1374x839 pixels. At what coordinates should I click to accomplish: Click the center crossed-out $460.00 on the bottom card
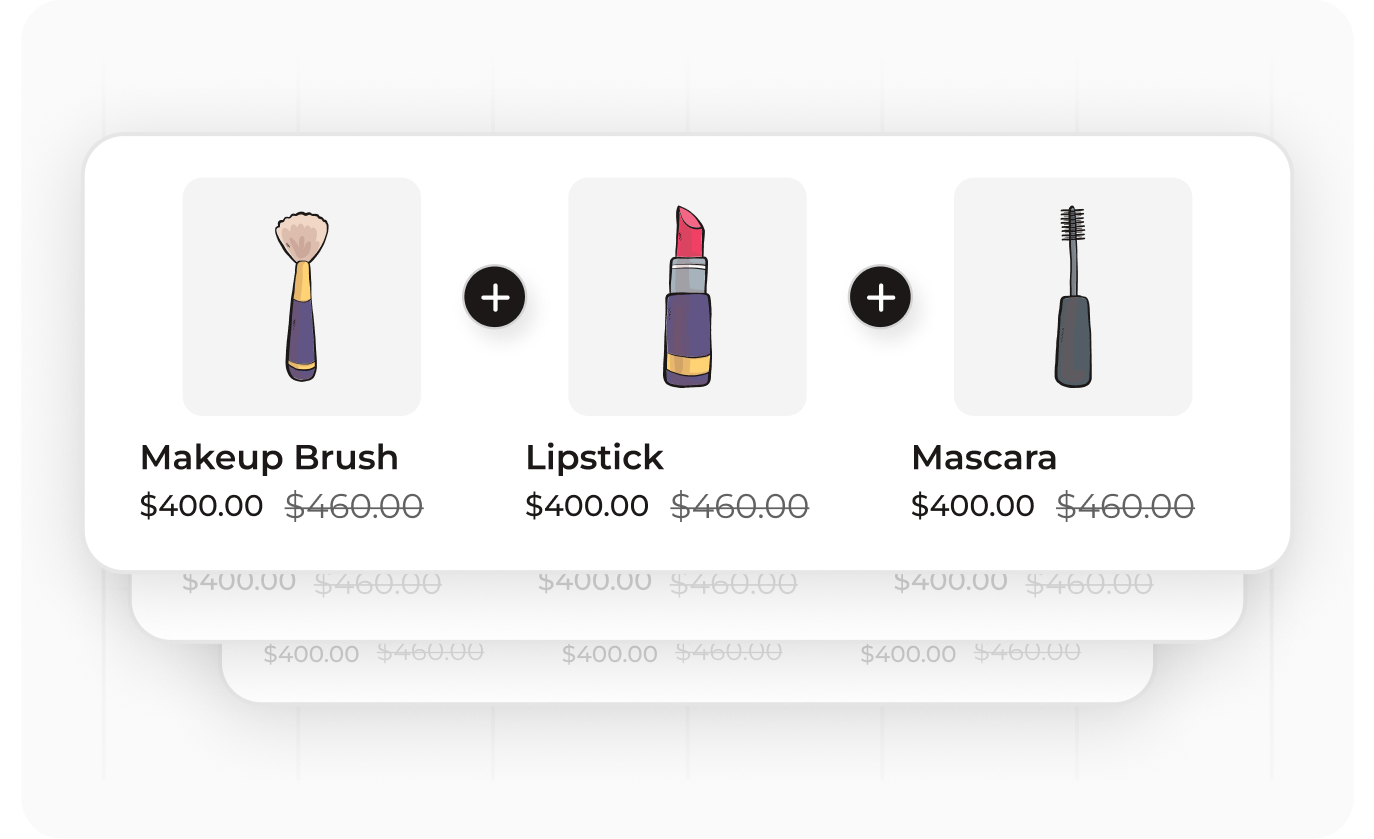pos(728,652)
